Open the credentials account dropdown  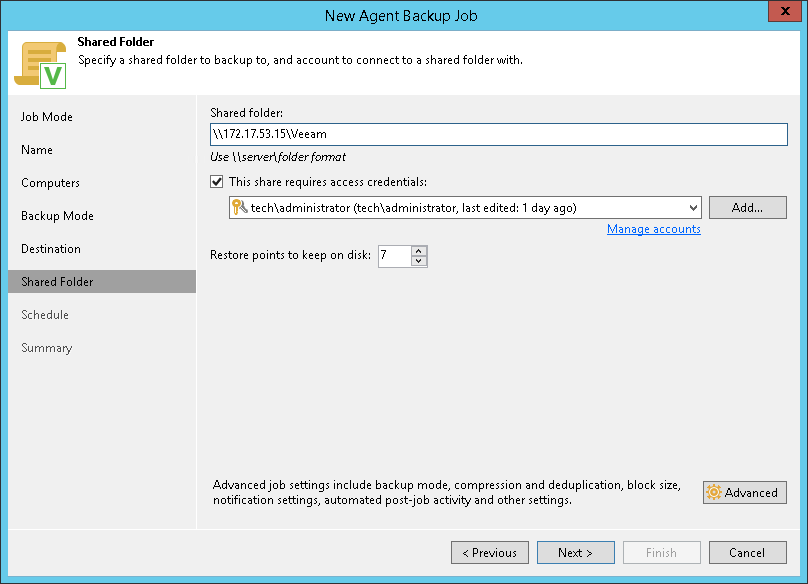coord(694,208)
